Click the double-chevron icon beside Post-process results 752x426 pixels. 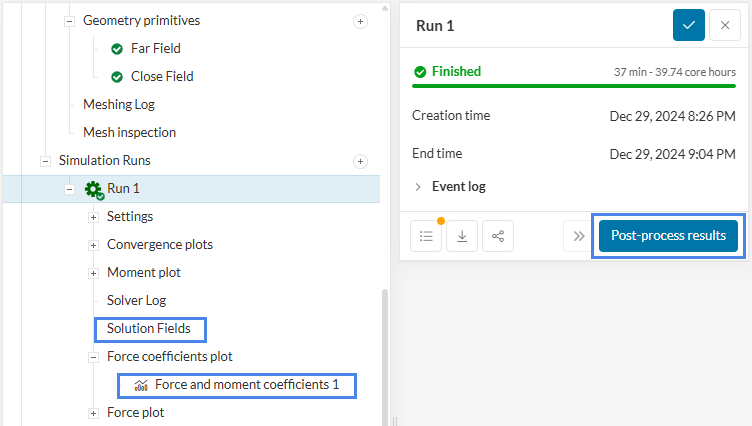578,237
